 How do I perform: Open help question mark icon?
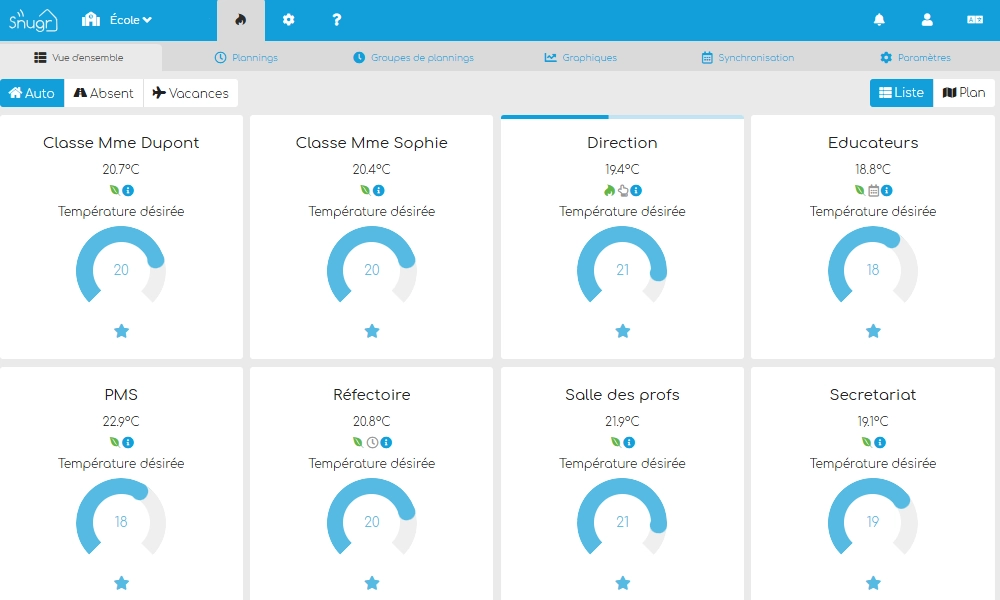[337, 20]
